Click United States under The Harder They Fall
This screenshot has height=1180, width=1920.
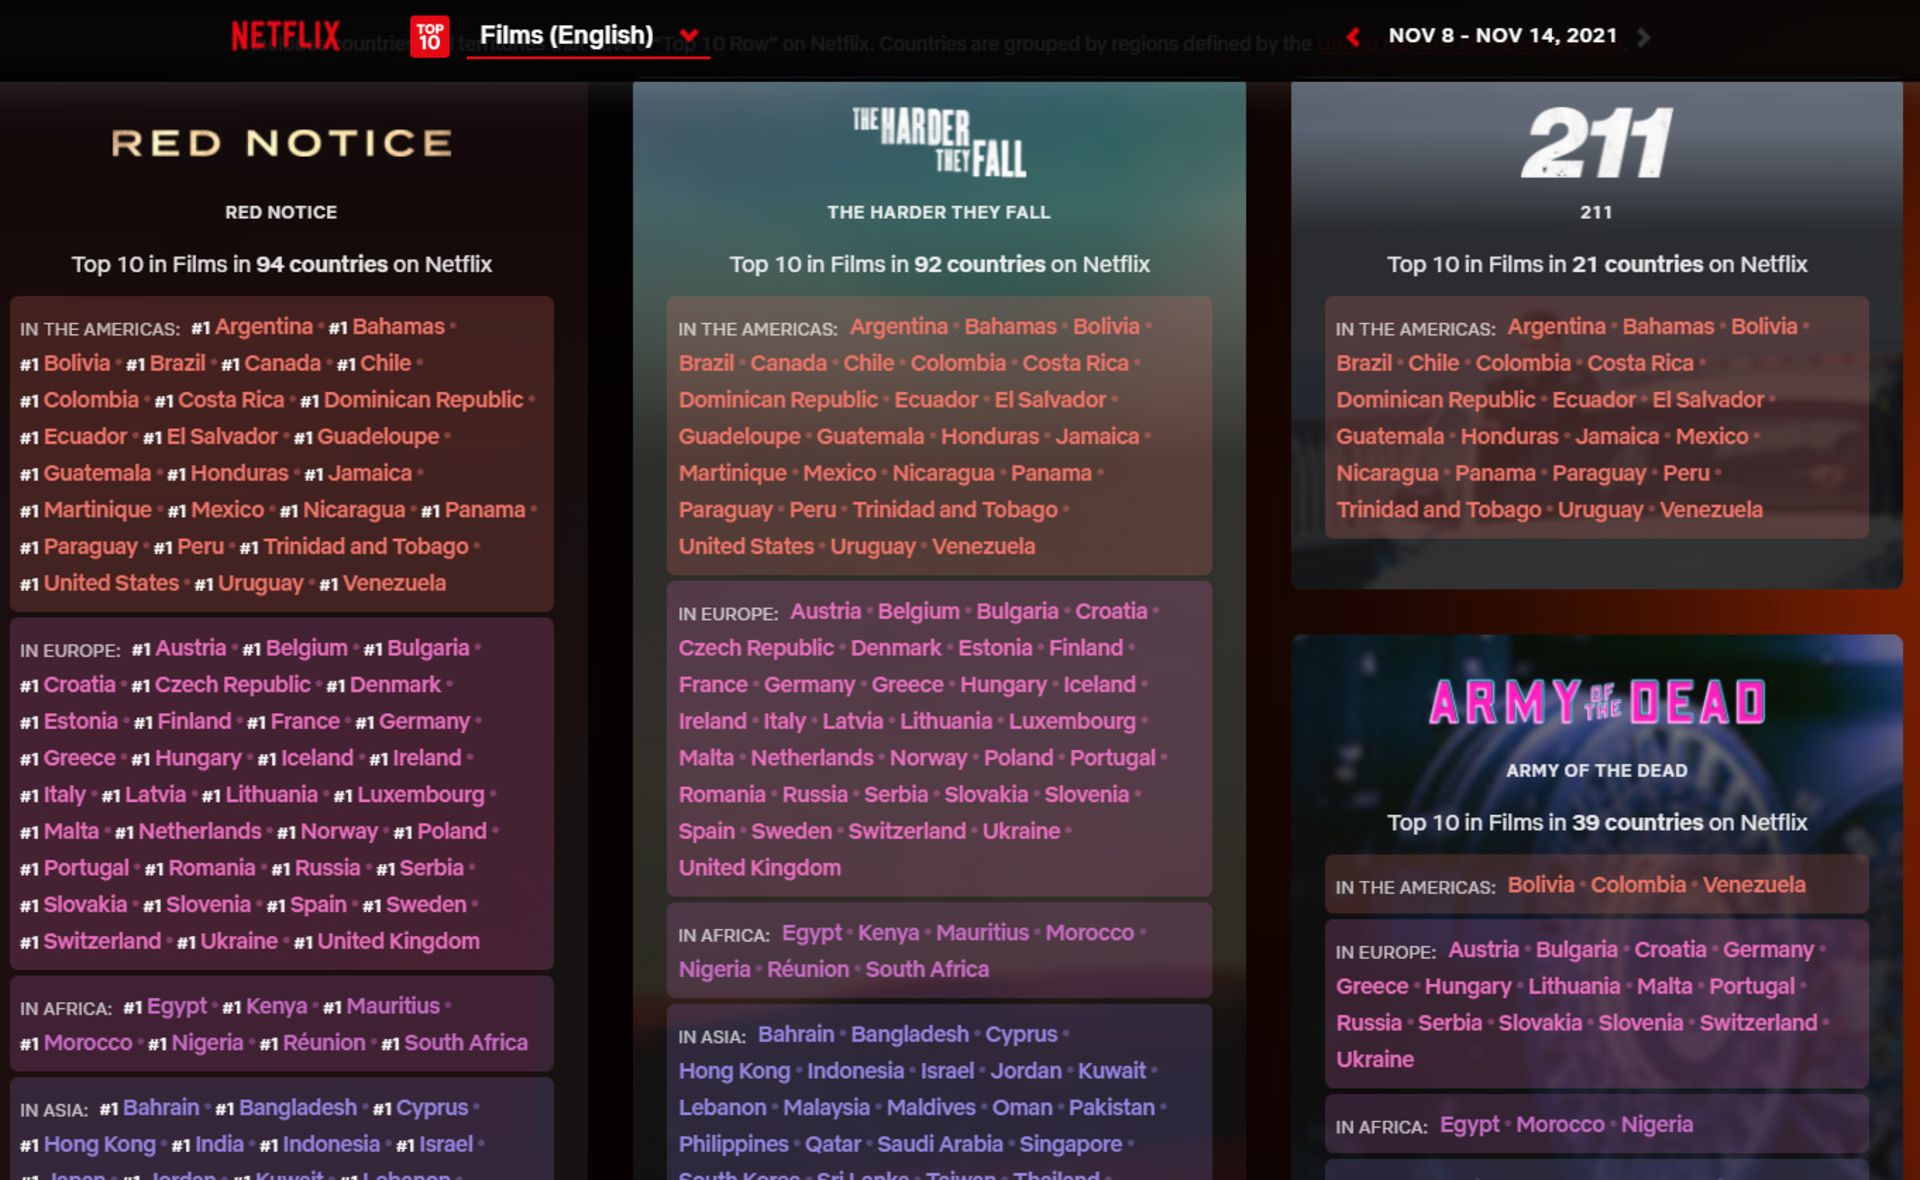tap(746, 547)
